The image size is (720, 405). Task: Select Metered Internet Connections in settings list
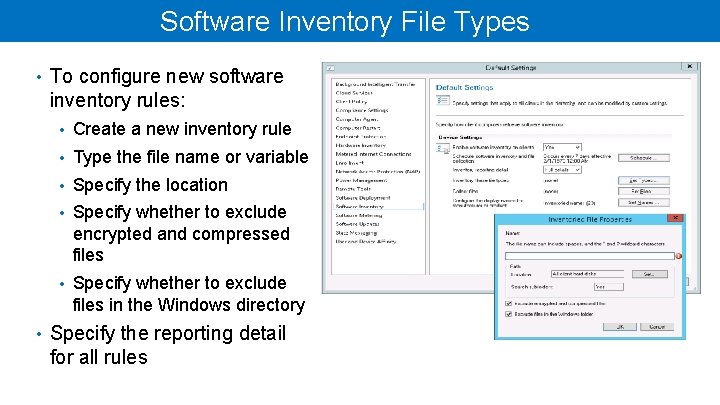point(373,154)
